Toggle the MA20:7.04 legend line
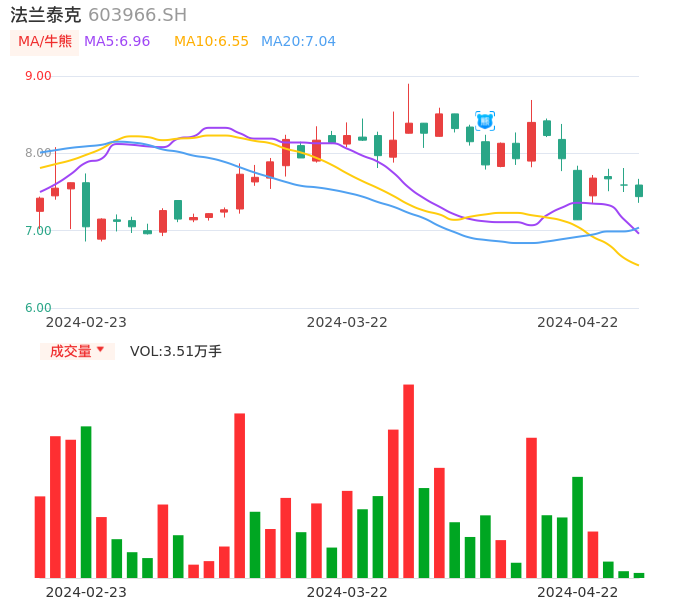Viewport: 686px width, 606px height. (298, 42)
